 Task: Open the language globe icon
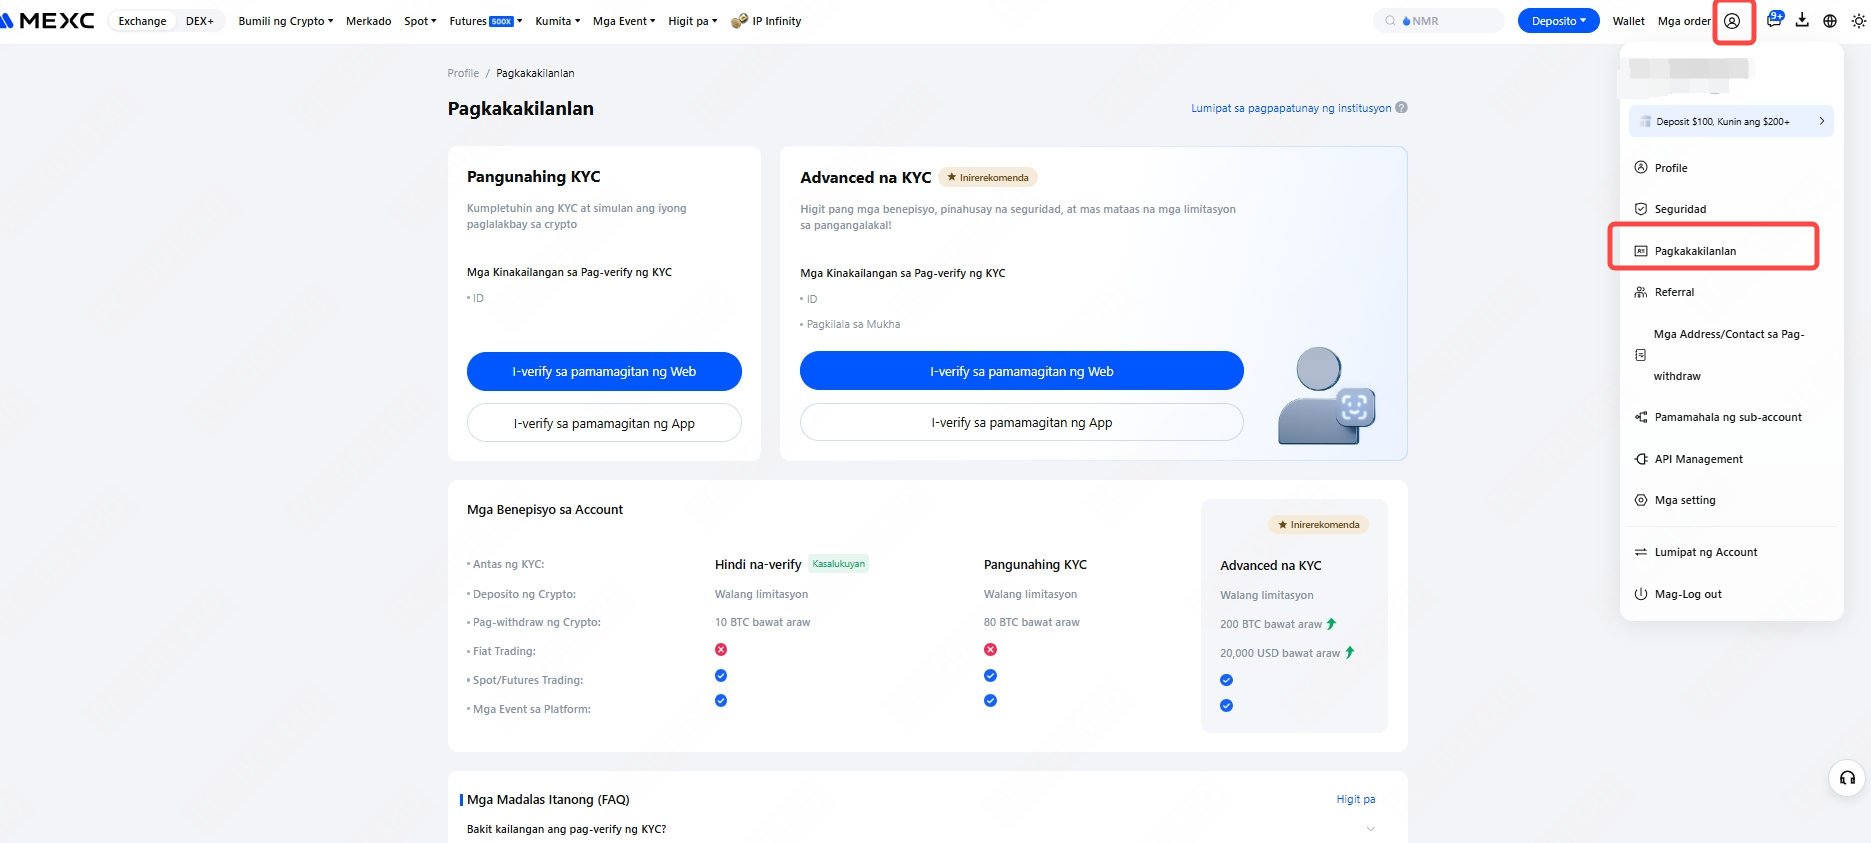(x=1830, y=21)
